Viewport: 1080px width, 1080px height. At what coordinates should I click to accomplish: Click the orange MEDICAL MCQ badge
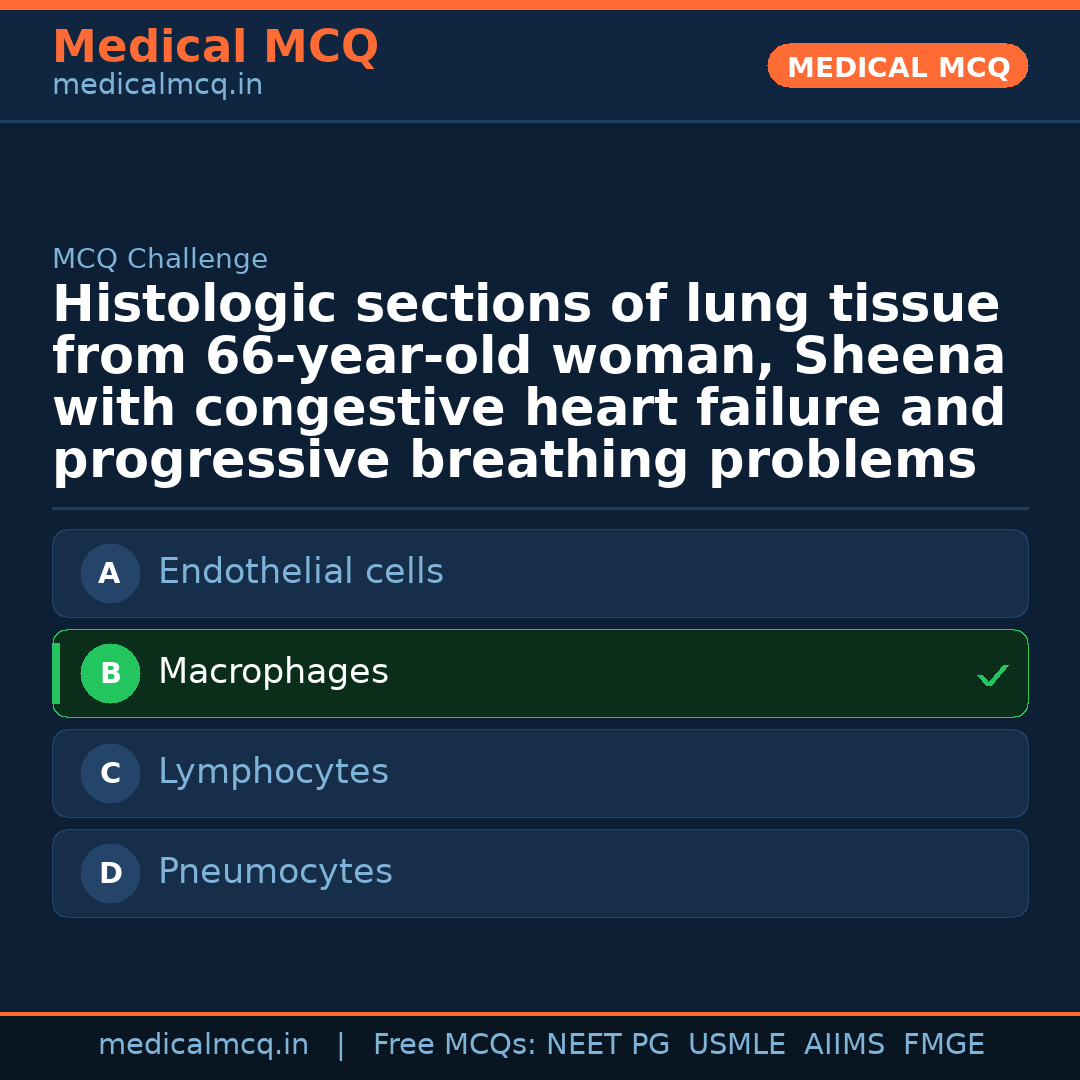tap(897, 67)
